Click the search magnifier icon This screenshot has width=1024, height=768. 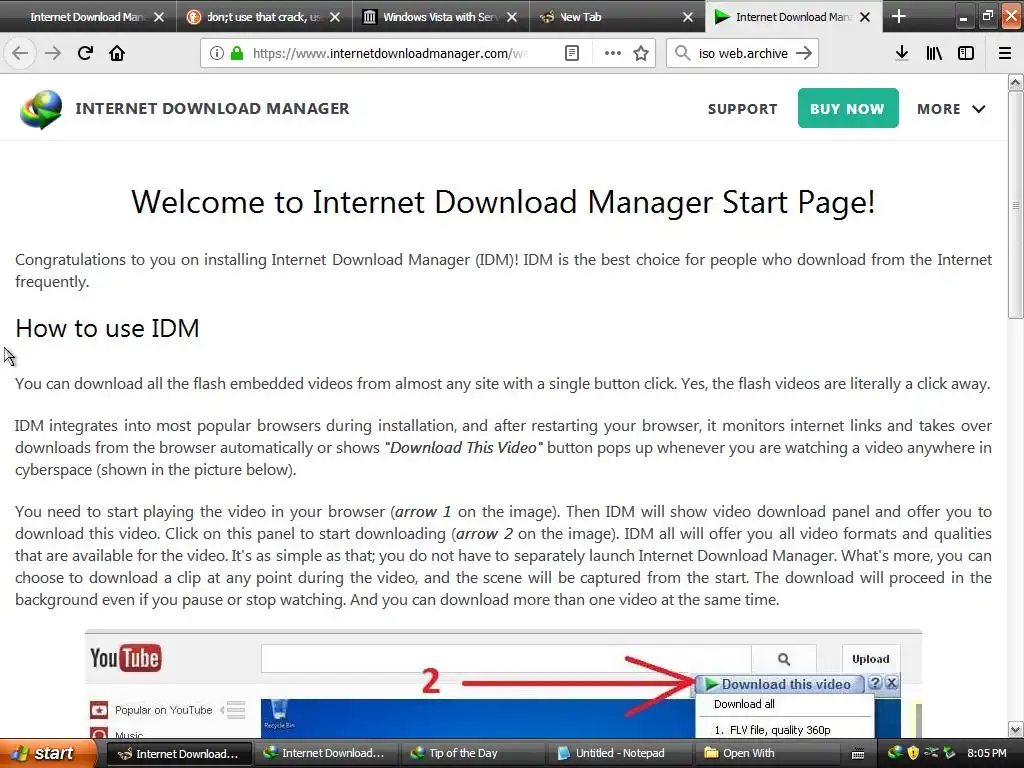click(682, 54)
